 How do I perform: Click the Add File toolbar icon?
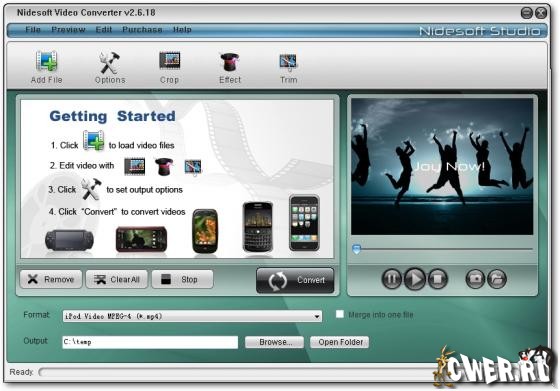click(46, 61)
